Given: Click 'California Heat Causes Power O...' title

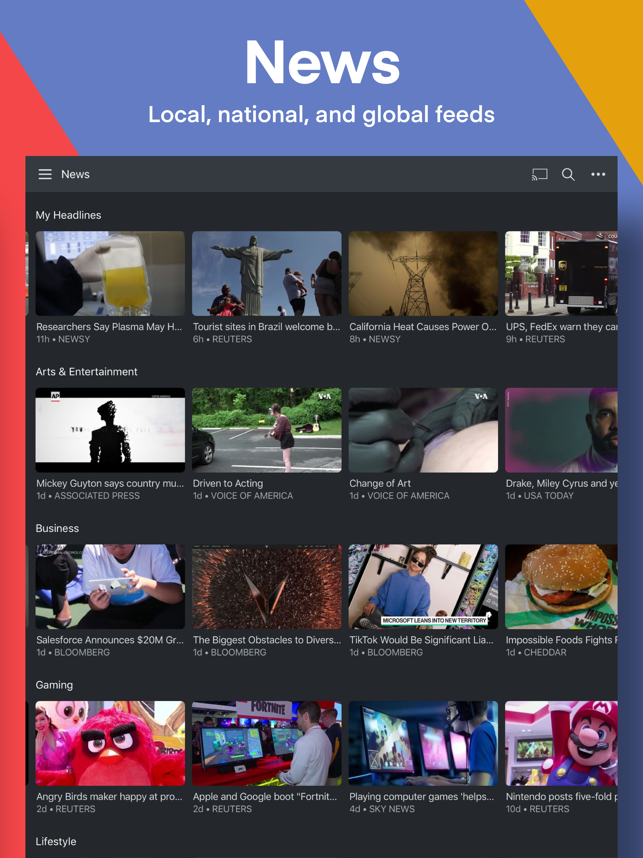Looking at the screenshot, I should point(423,327).
